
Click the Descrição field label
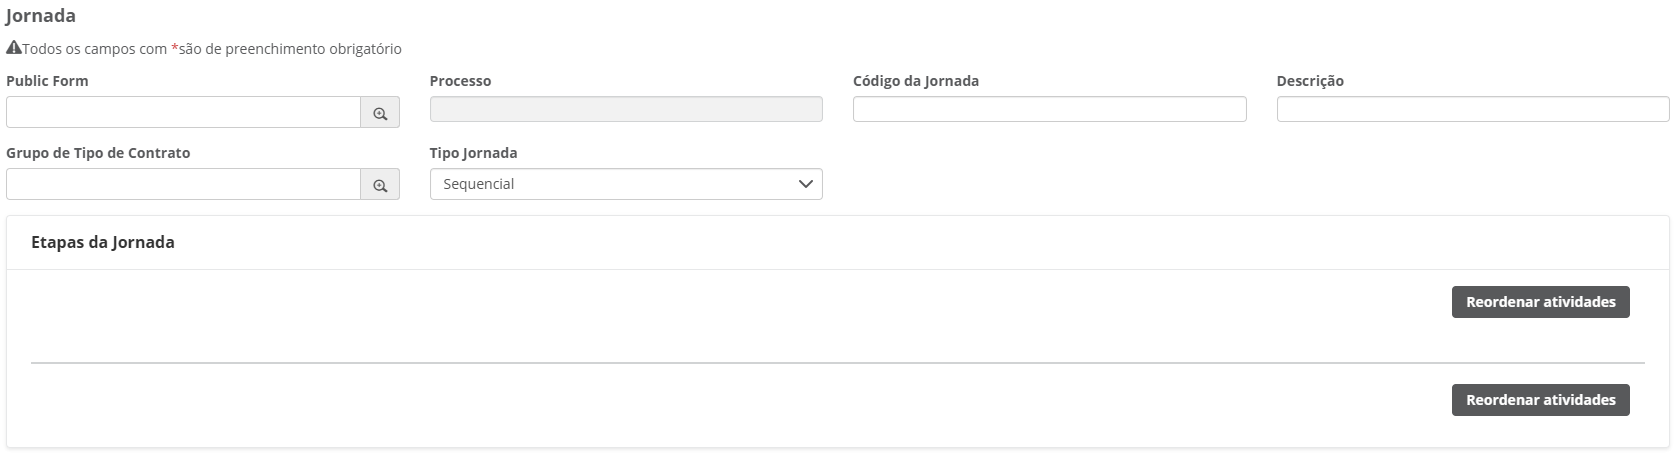[x=1310, y=81]
